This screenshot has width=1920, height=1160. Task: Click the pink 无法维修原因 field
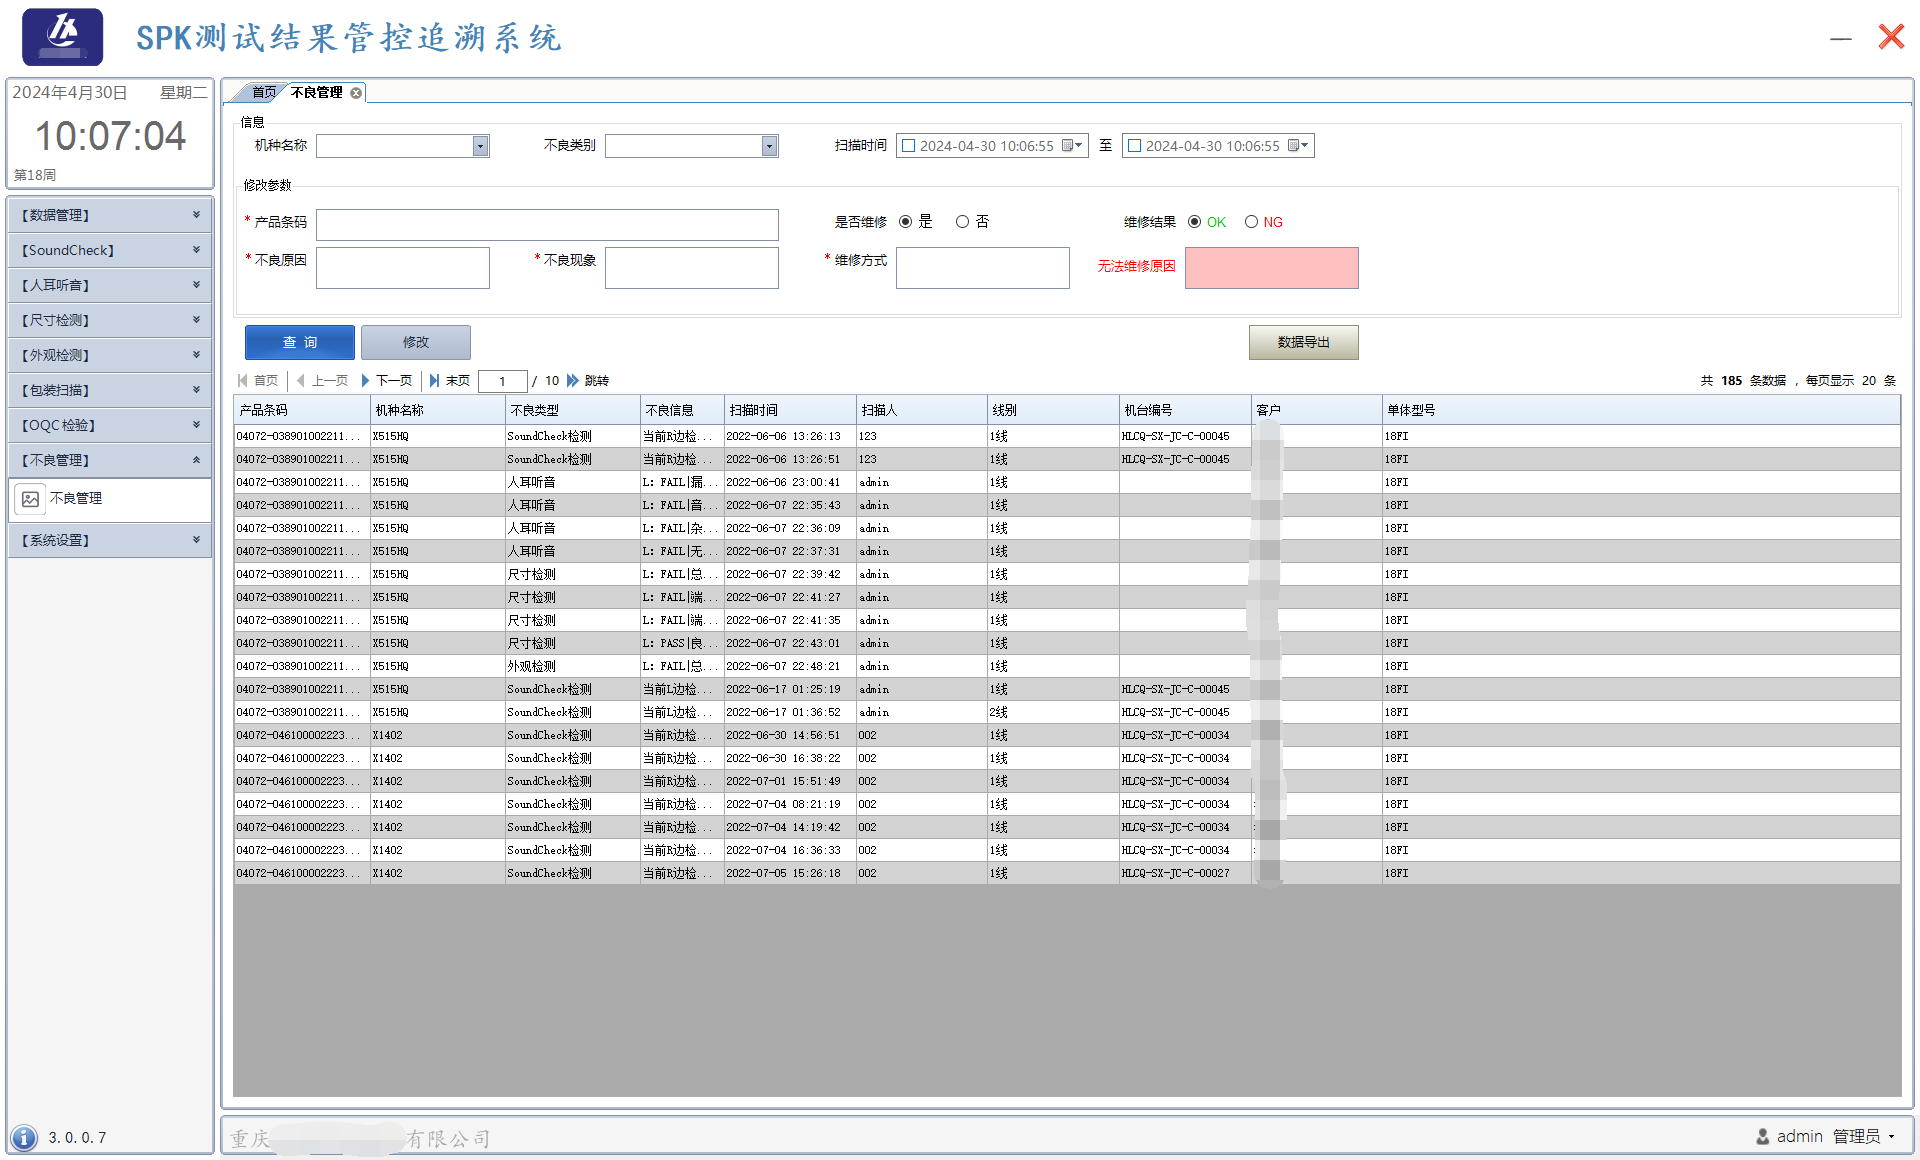[1271, 268]
